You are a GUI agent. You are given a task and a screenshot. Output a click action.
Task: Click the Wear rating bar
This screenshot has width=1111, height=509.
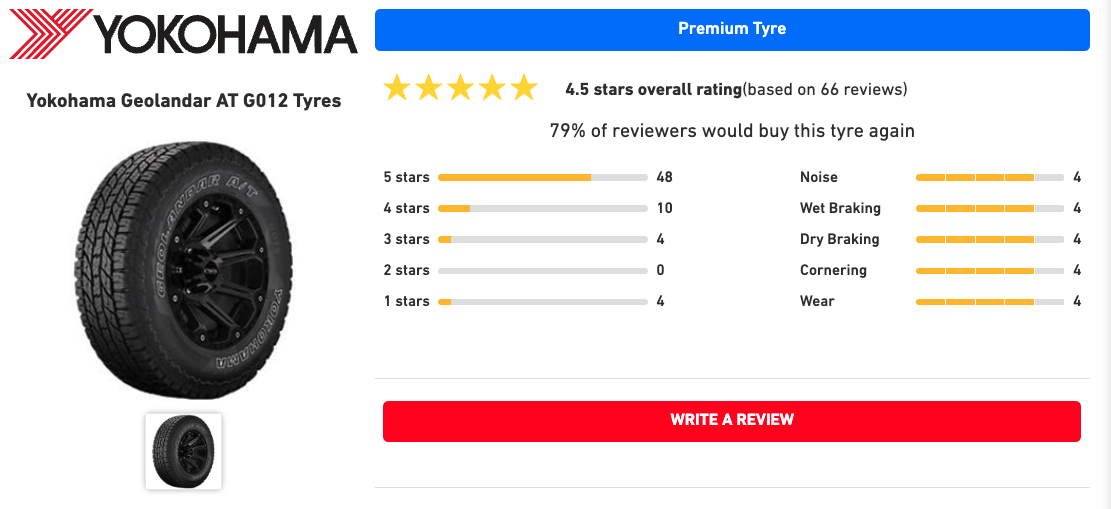990,302
